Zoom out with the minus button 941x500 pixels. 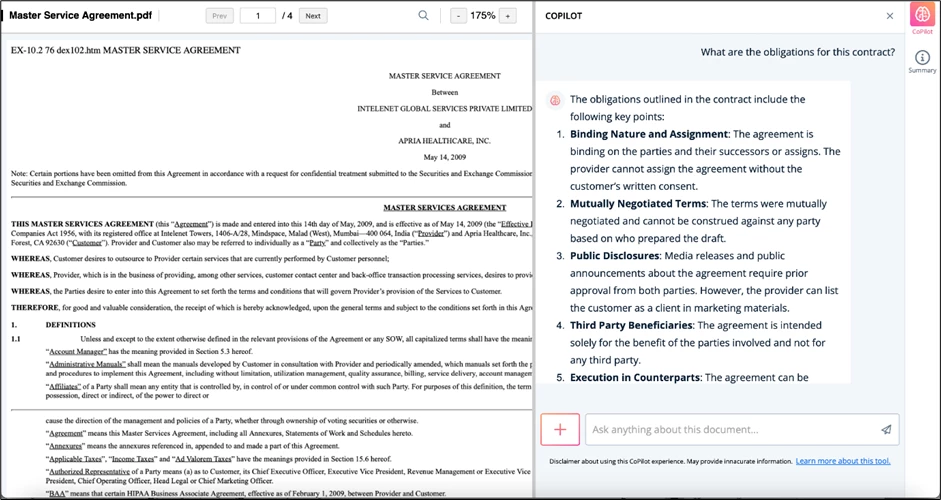click(458, 16)
